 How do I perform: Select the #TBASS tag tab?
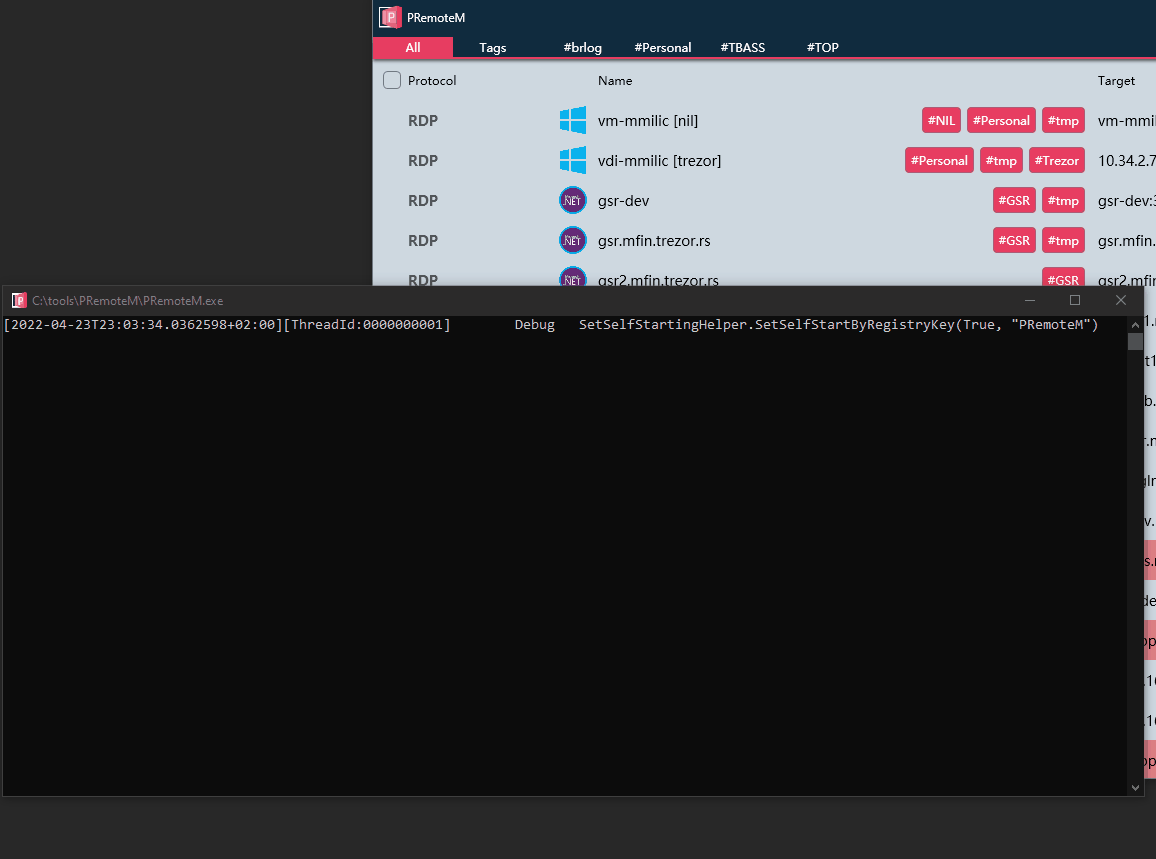(742, 47)
